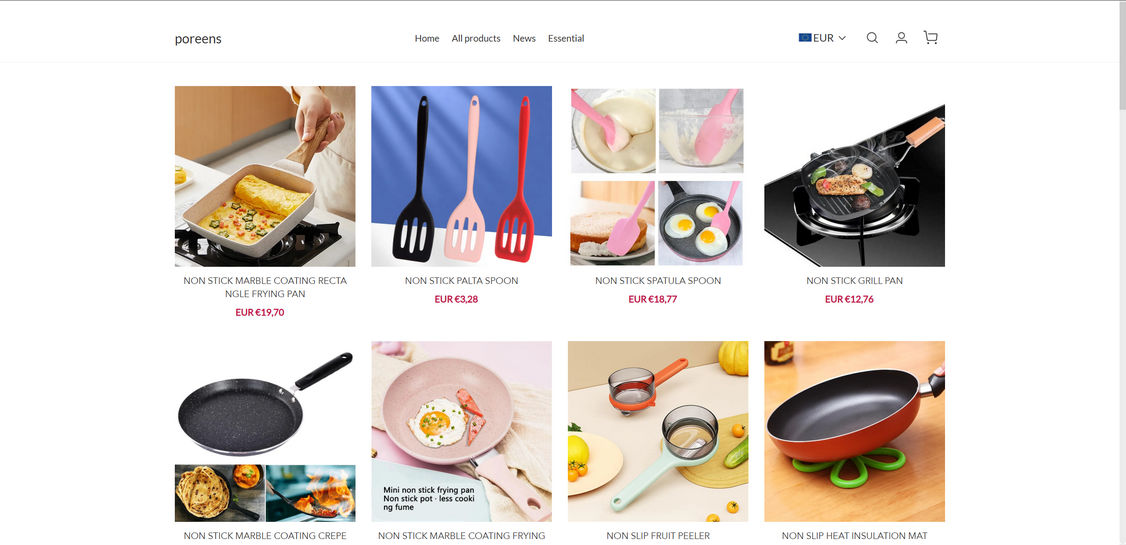
Task: Select the red pan heat insulation mat image
Action: 855,431
